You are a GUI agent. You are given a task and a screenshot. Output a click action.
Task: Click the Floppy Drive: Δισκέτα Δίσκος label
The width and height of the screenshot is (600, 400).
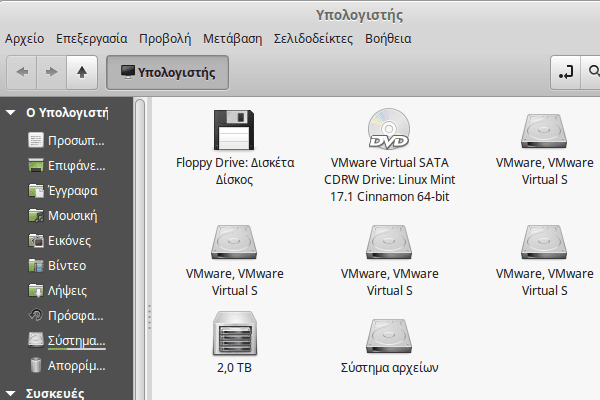[x=235, y=171]
